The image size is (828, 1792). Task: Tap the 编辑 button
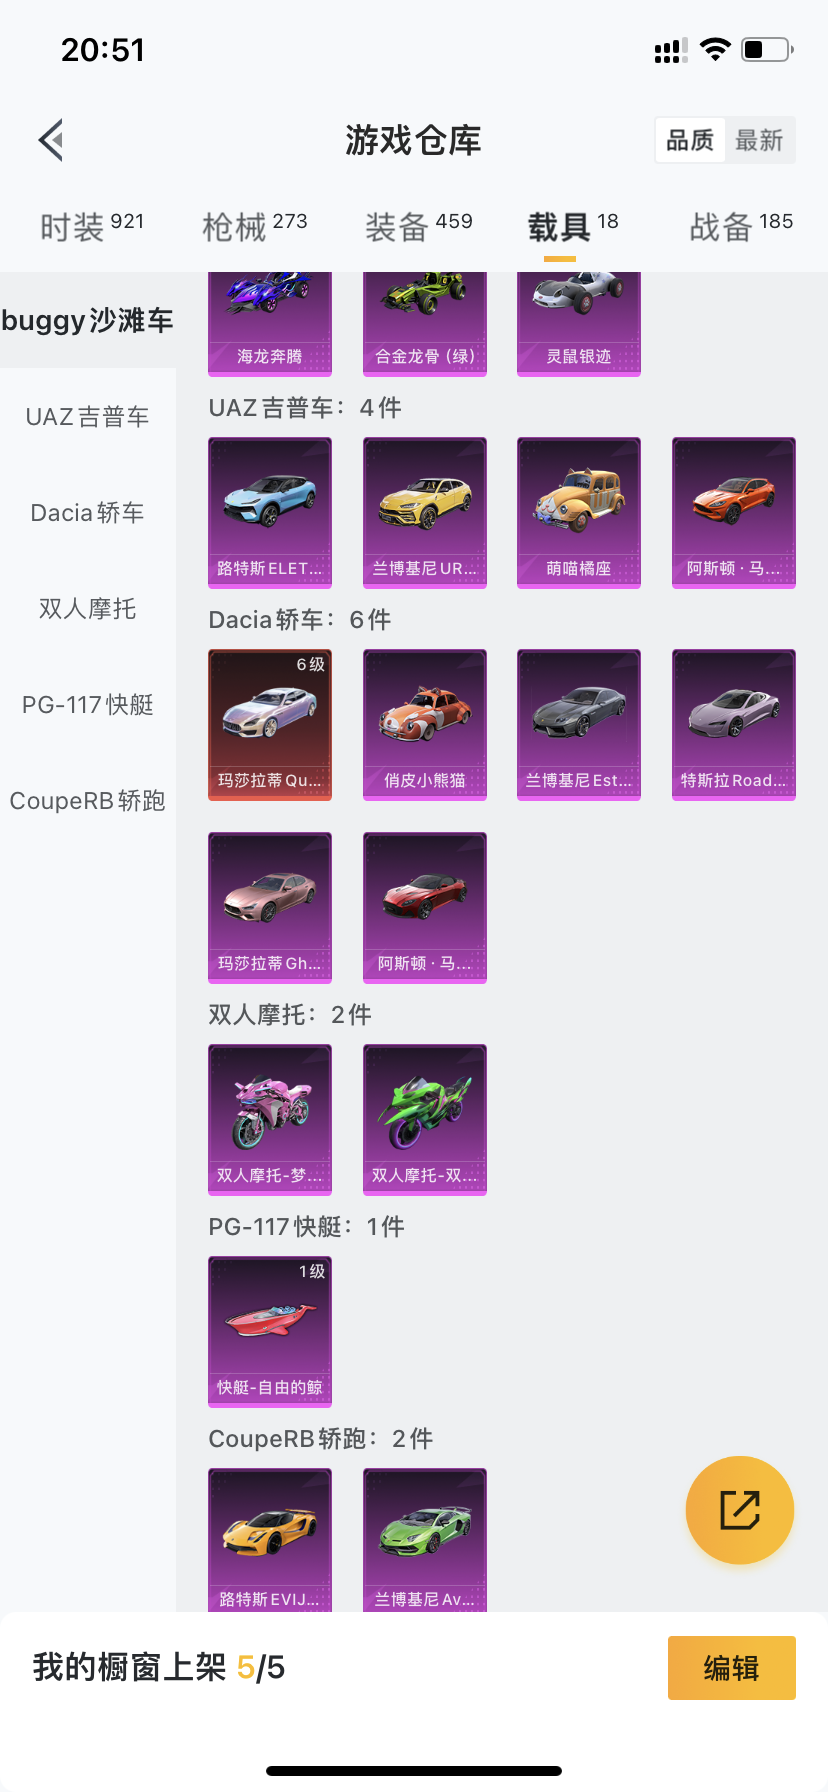pyautogui.click(x=732, y=1668)
